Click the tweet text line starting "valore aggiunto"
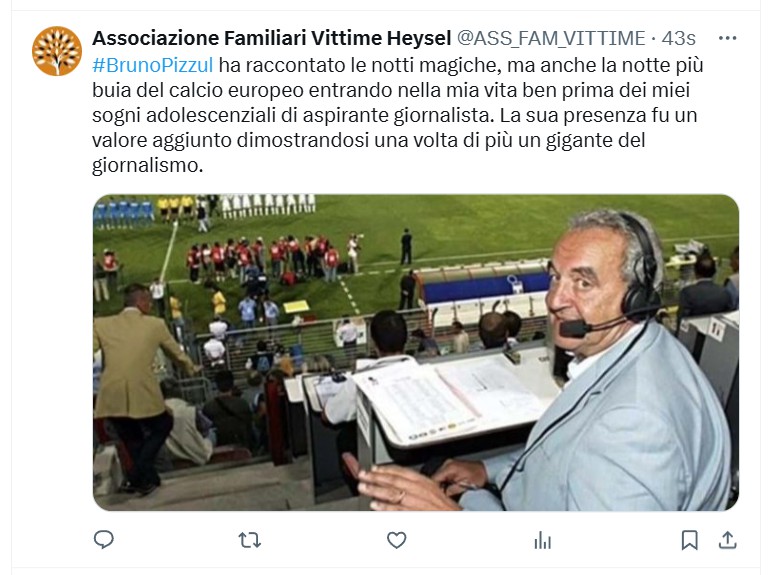770x575 pixels. point(369,140)
